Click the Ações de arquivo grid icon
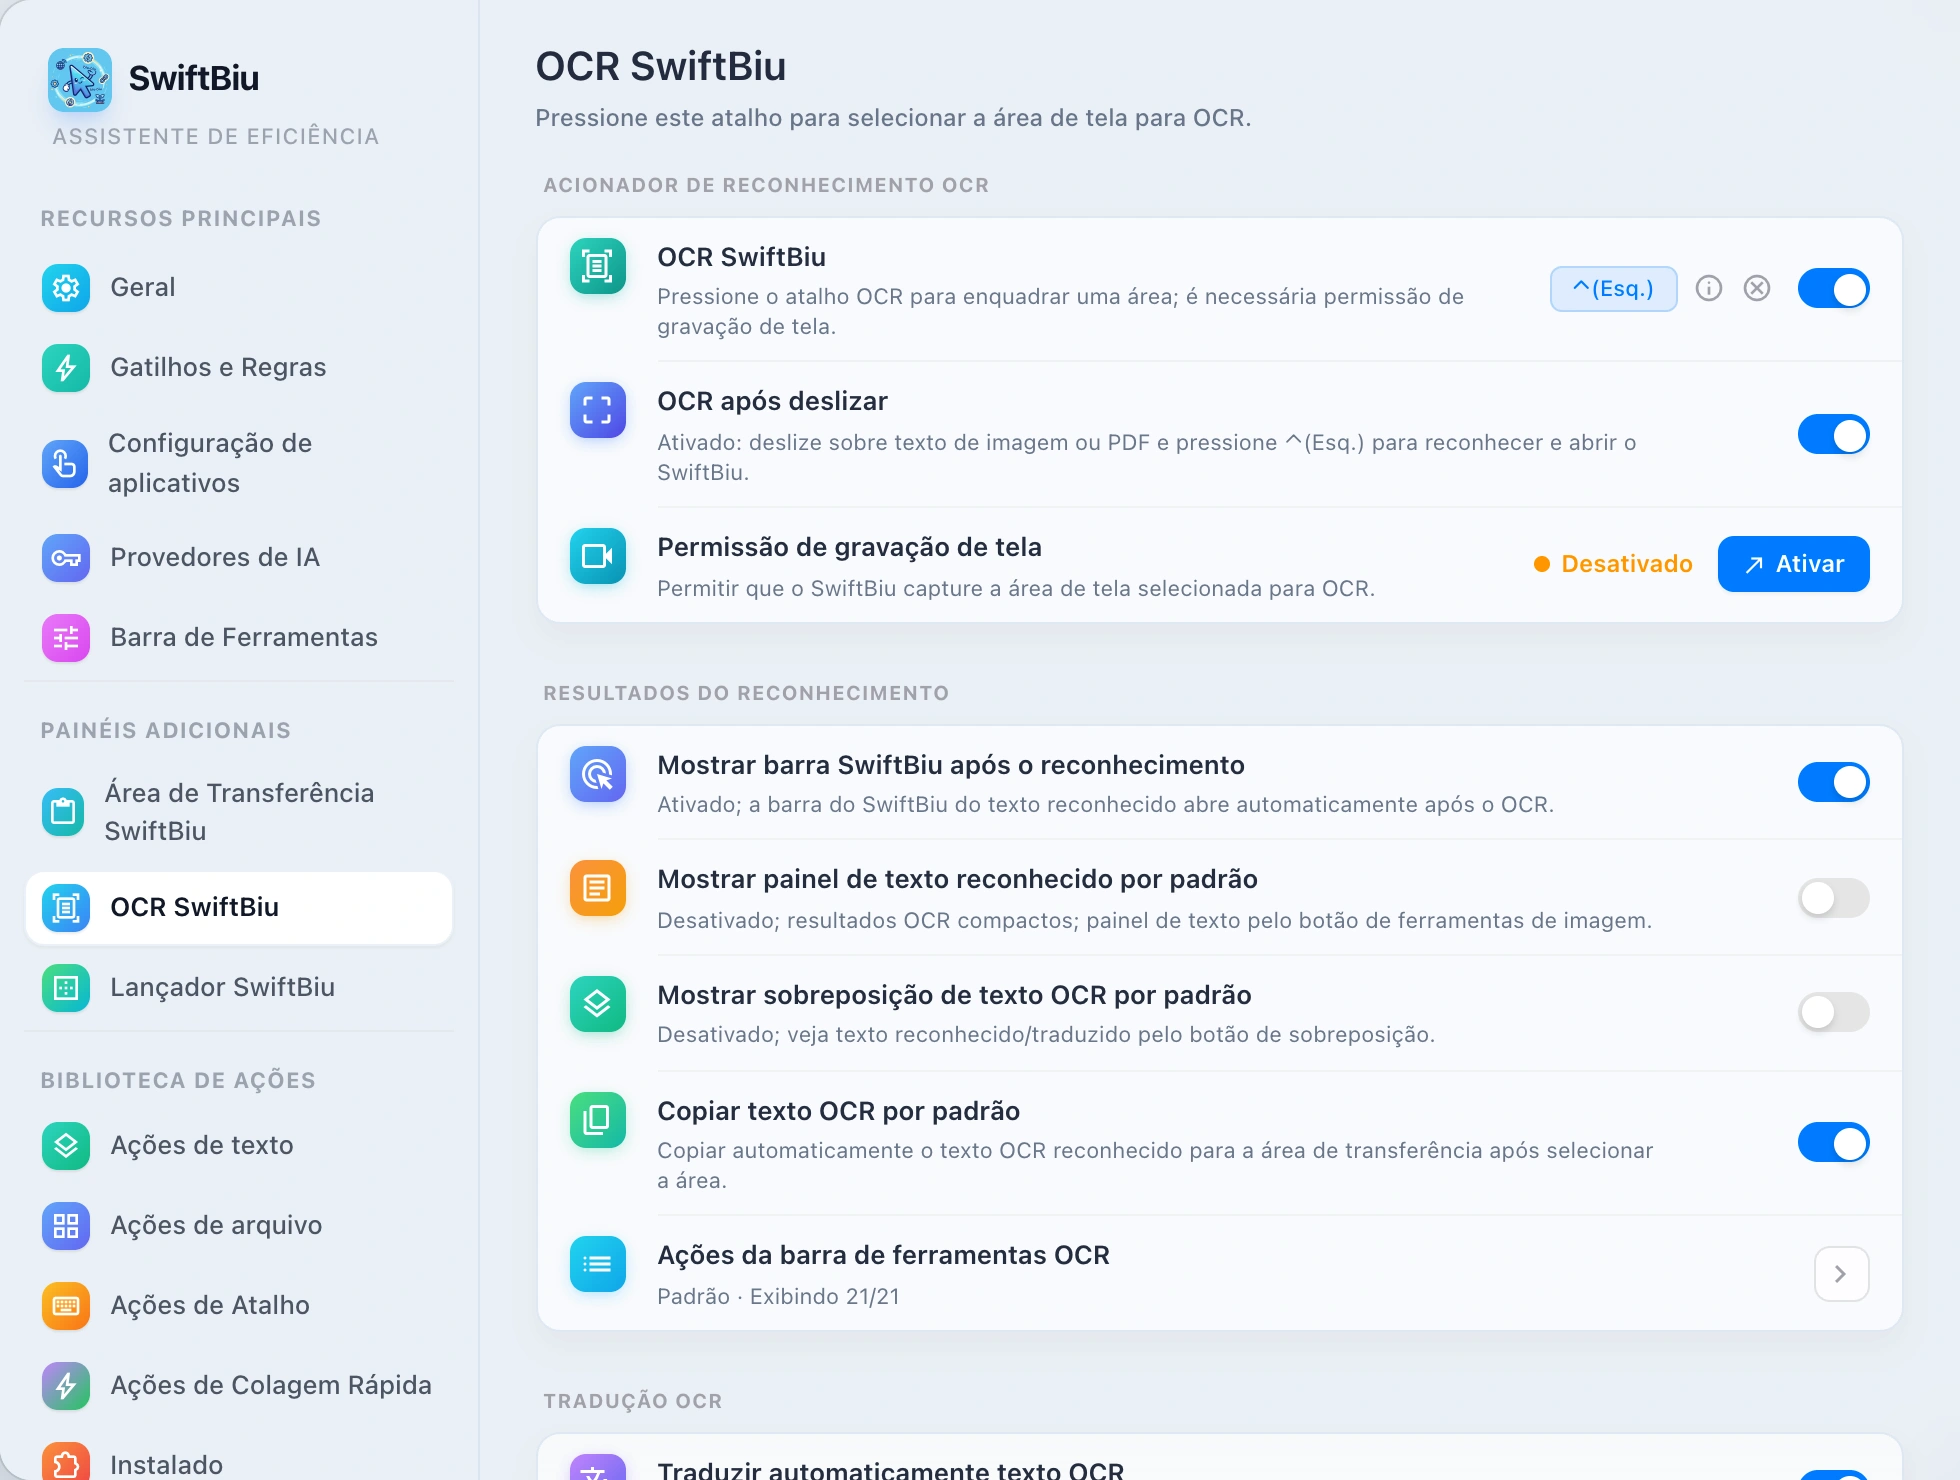 [x=66, y=1226]
